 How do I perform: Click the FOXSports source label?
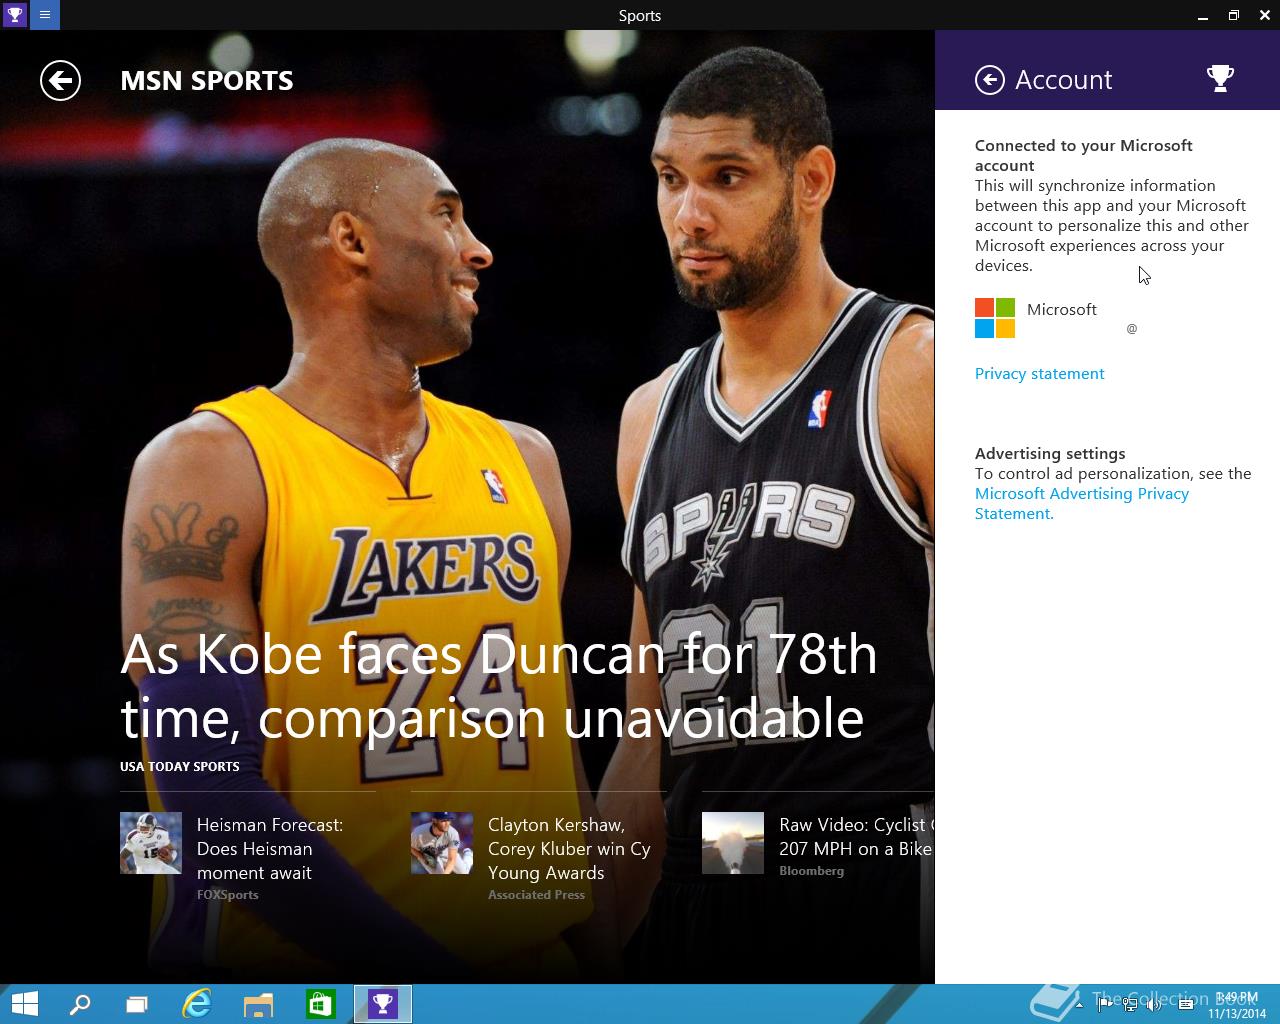click(228, 895)
